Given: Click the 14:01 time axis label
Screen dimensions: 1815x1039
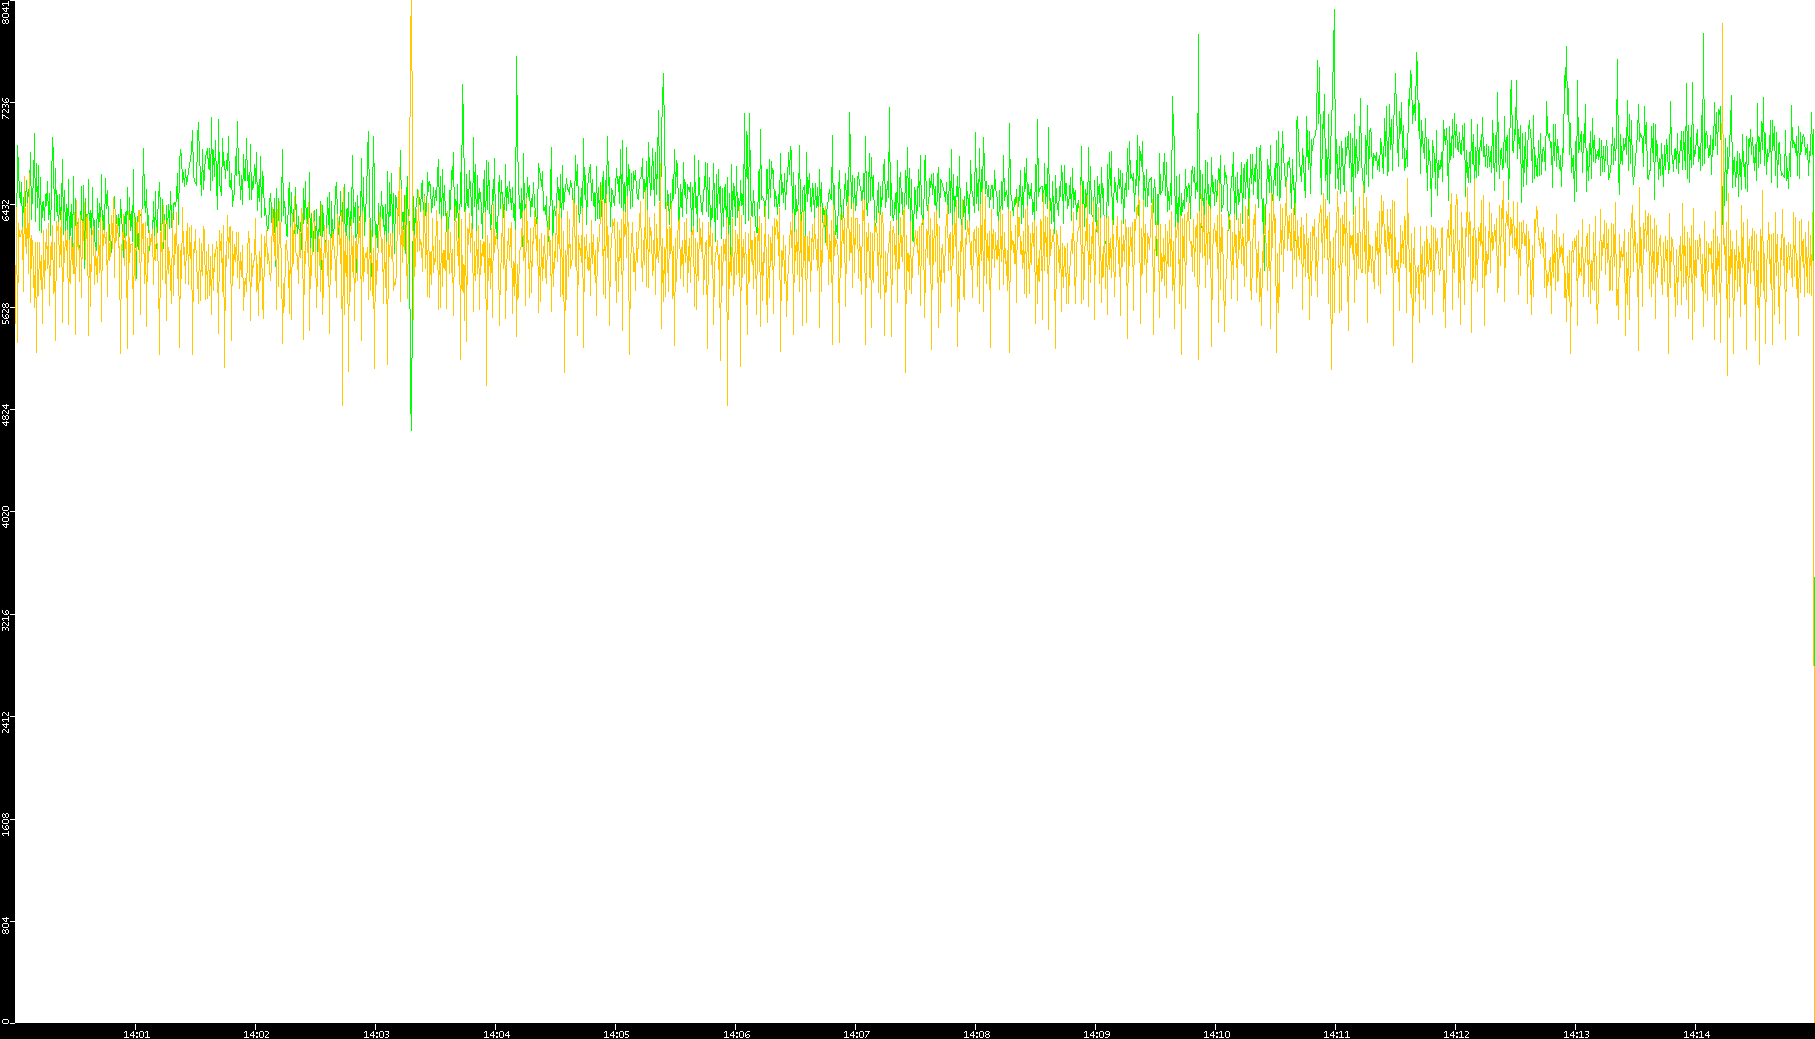Looking at the screenshot, I should 136,1033.
